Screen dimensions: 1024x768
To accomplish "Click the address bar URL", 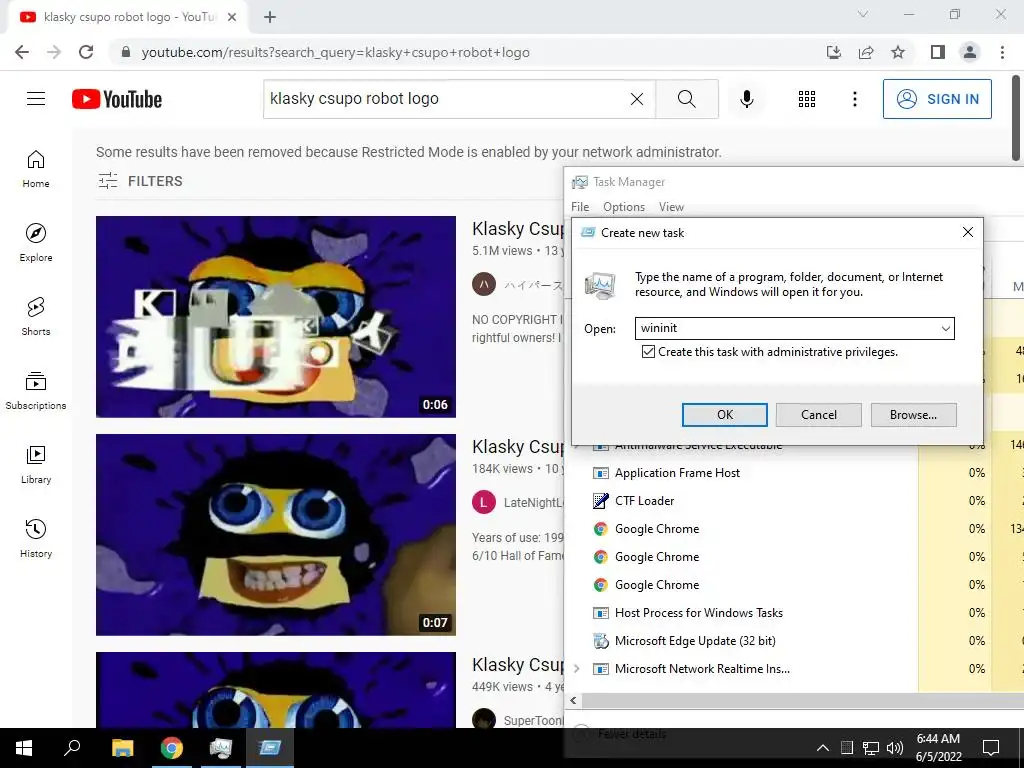I will click(x=336, y=52).
